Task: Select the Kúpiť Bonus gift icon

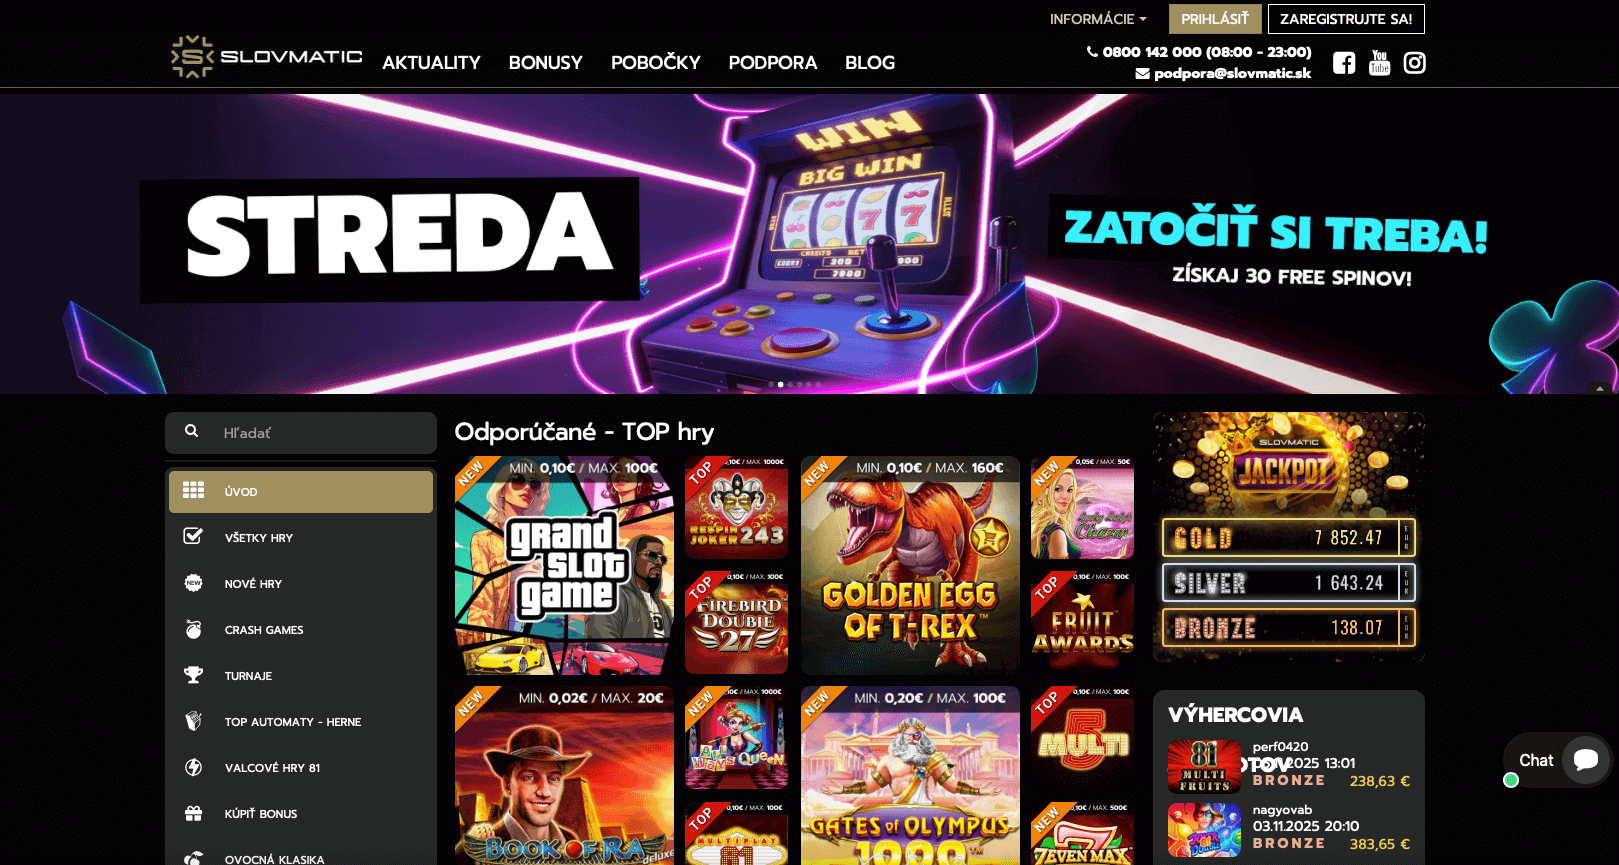Action: [193, 813]
